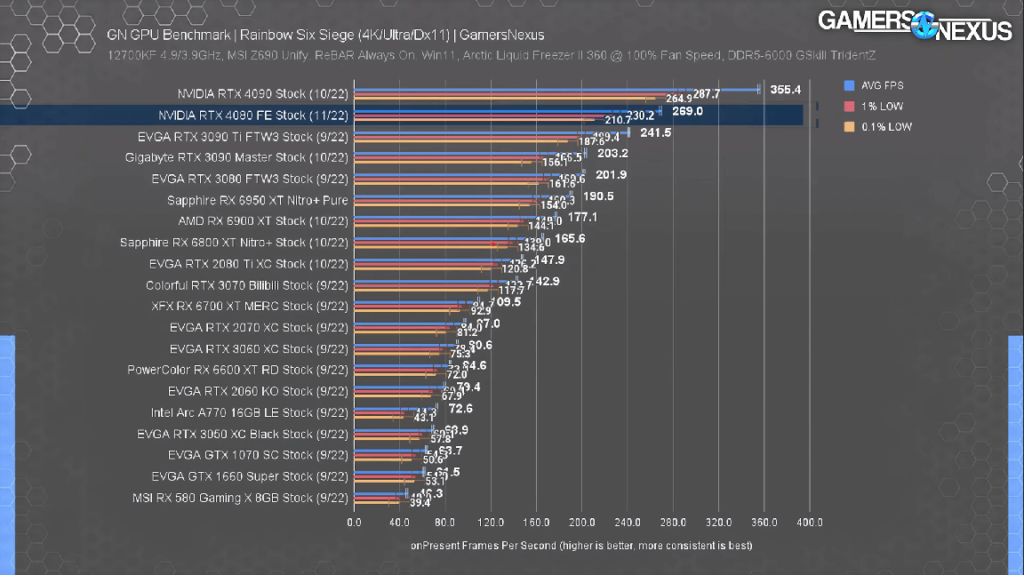The width and height of the screenshot is (1024, 575).
Task: Click the x-axis tick label '0.0'
Action: tap(354, 523)
